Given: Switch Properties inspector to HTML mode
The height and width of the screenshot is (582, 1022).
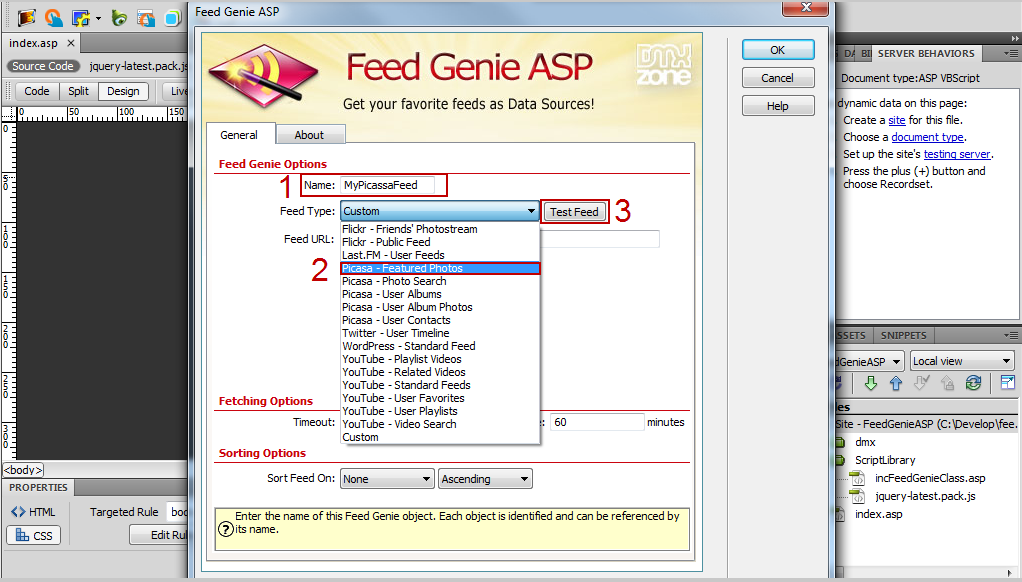Looking at the screenshot, I should (x=34, y=512).
